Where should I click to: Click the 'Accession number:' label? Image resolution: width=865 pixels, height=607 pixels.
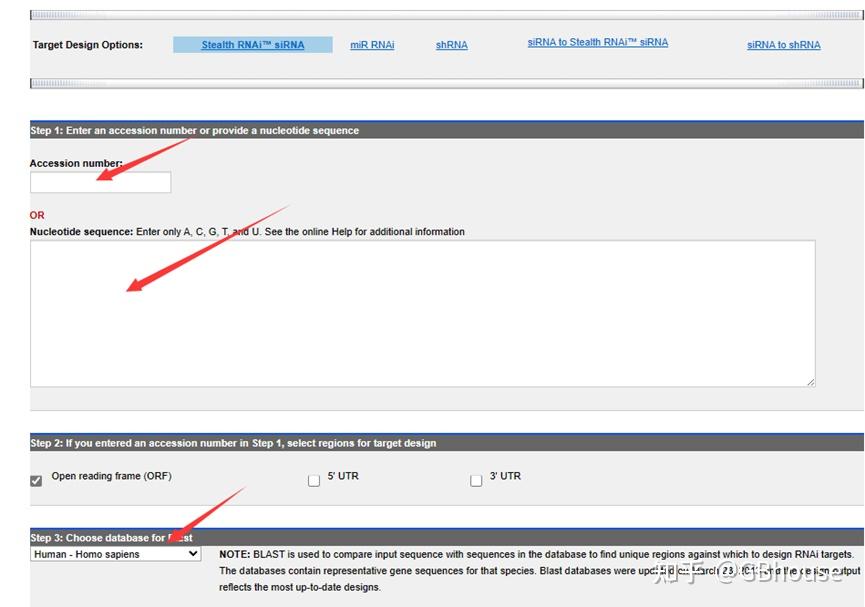[x=76, y=163]
